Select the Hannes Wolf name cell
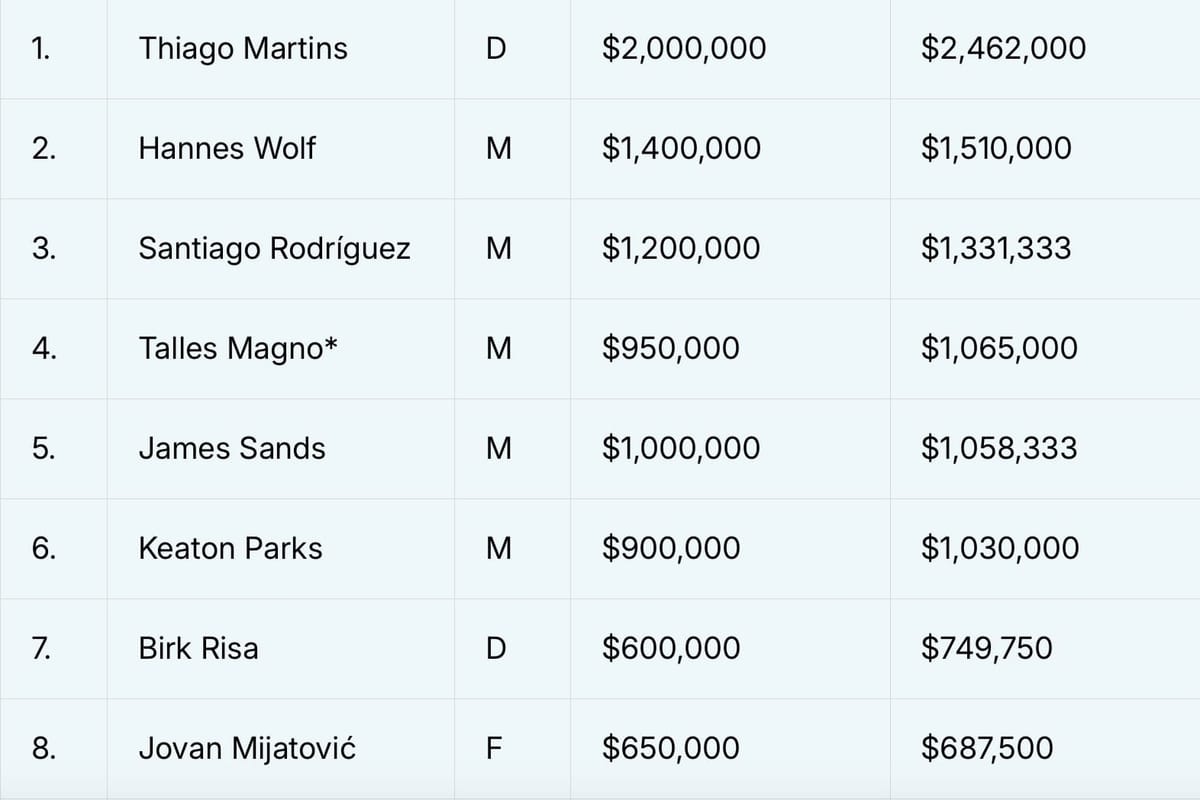The height and width of the screenshot is (800, 1200). coord(227,148)
